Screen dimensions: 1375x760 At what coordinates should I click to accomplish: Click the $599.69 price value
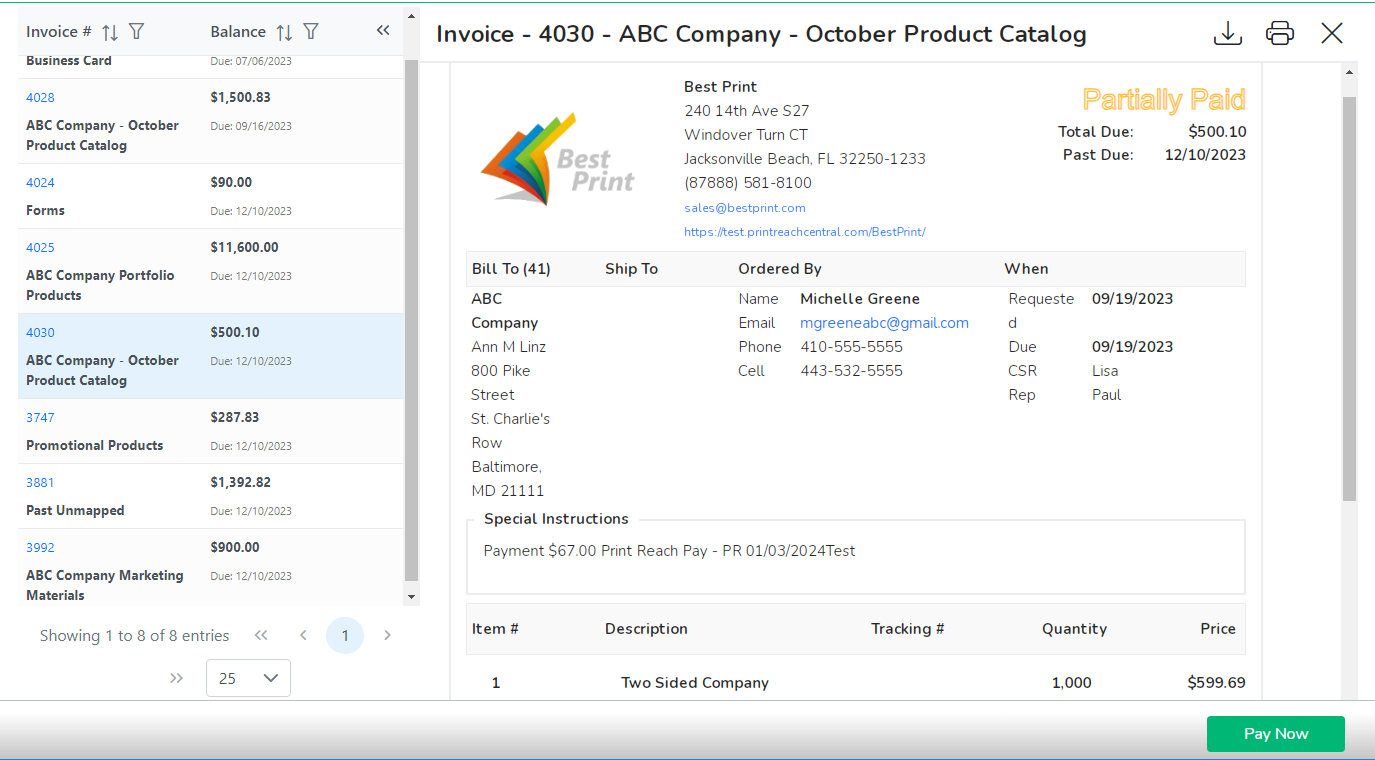[x=1216, y=683]
